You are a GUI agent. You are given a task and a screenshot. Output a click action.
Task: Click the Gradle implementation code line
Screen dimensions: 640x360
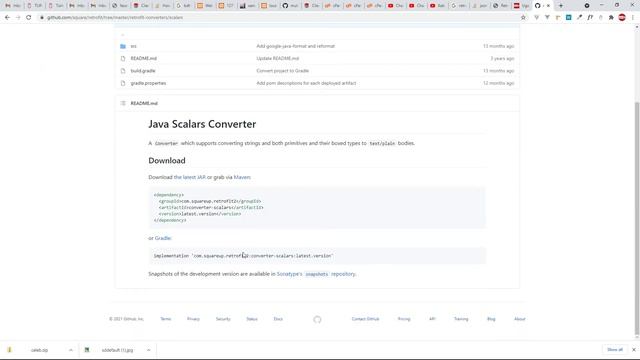point(243,256)
